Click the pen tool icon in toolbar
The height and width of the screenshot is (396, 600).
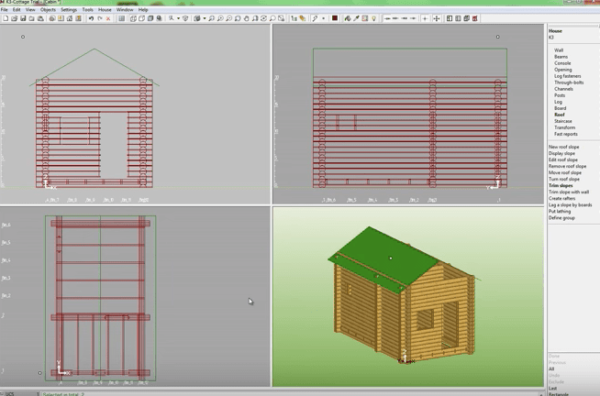315,18
